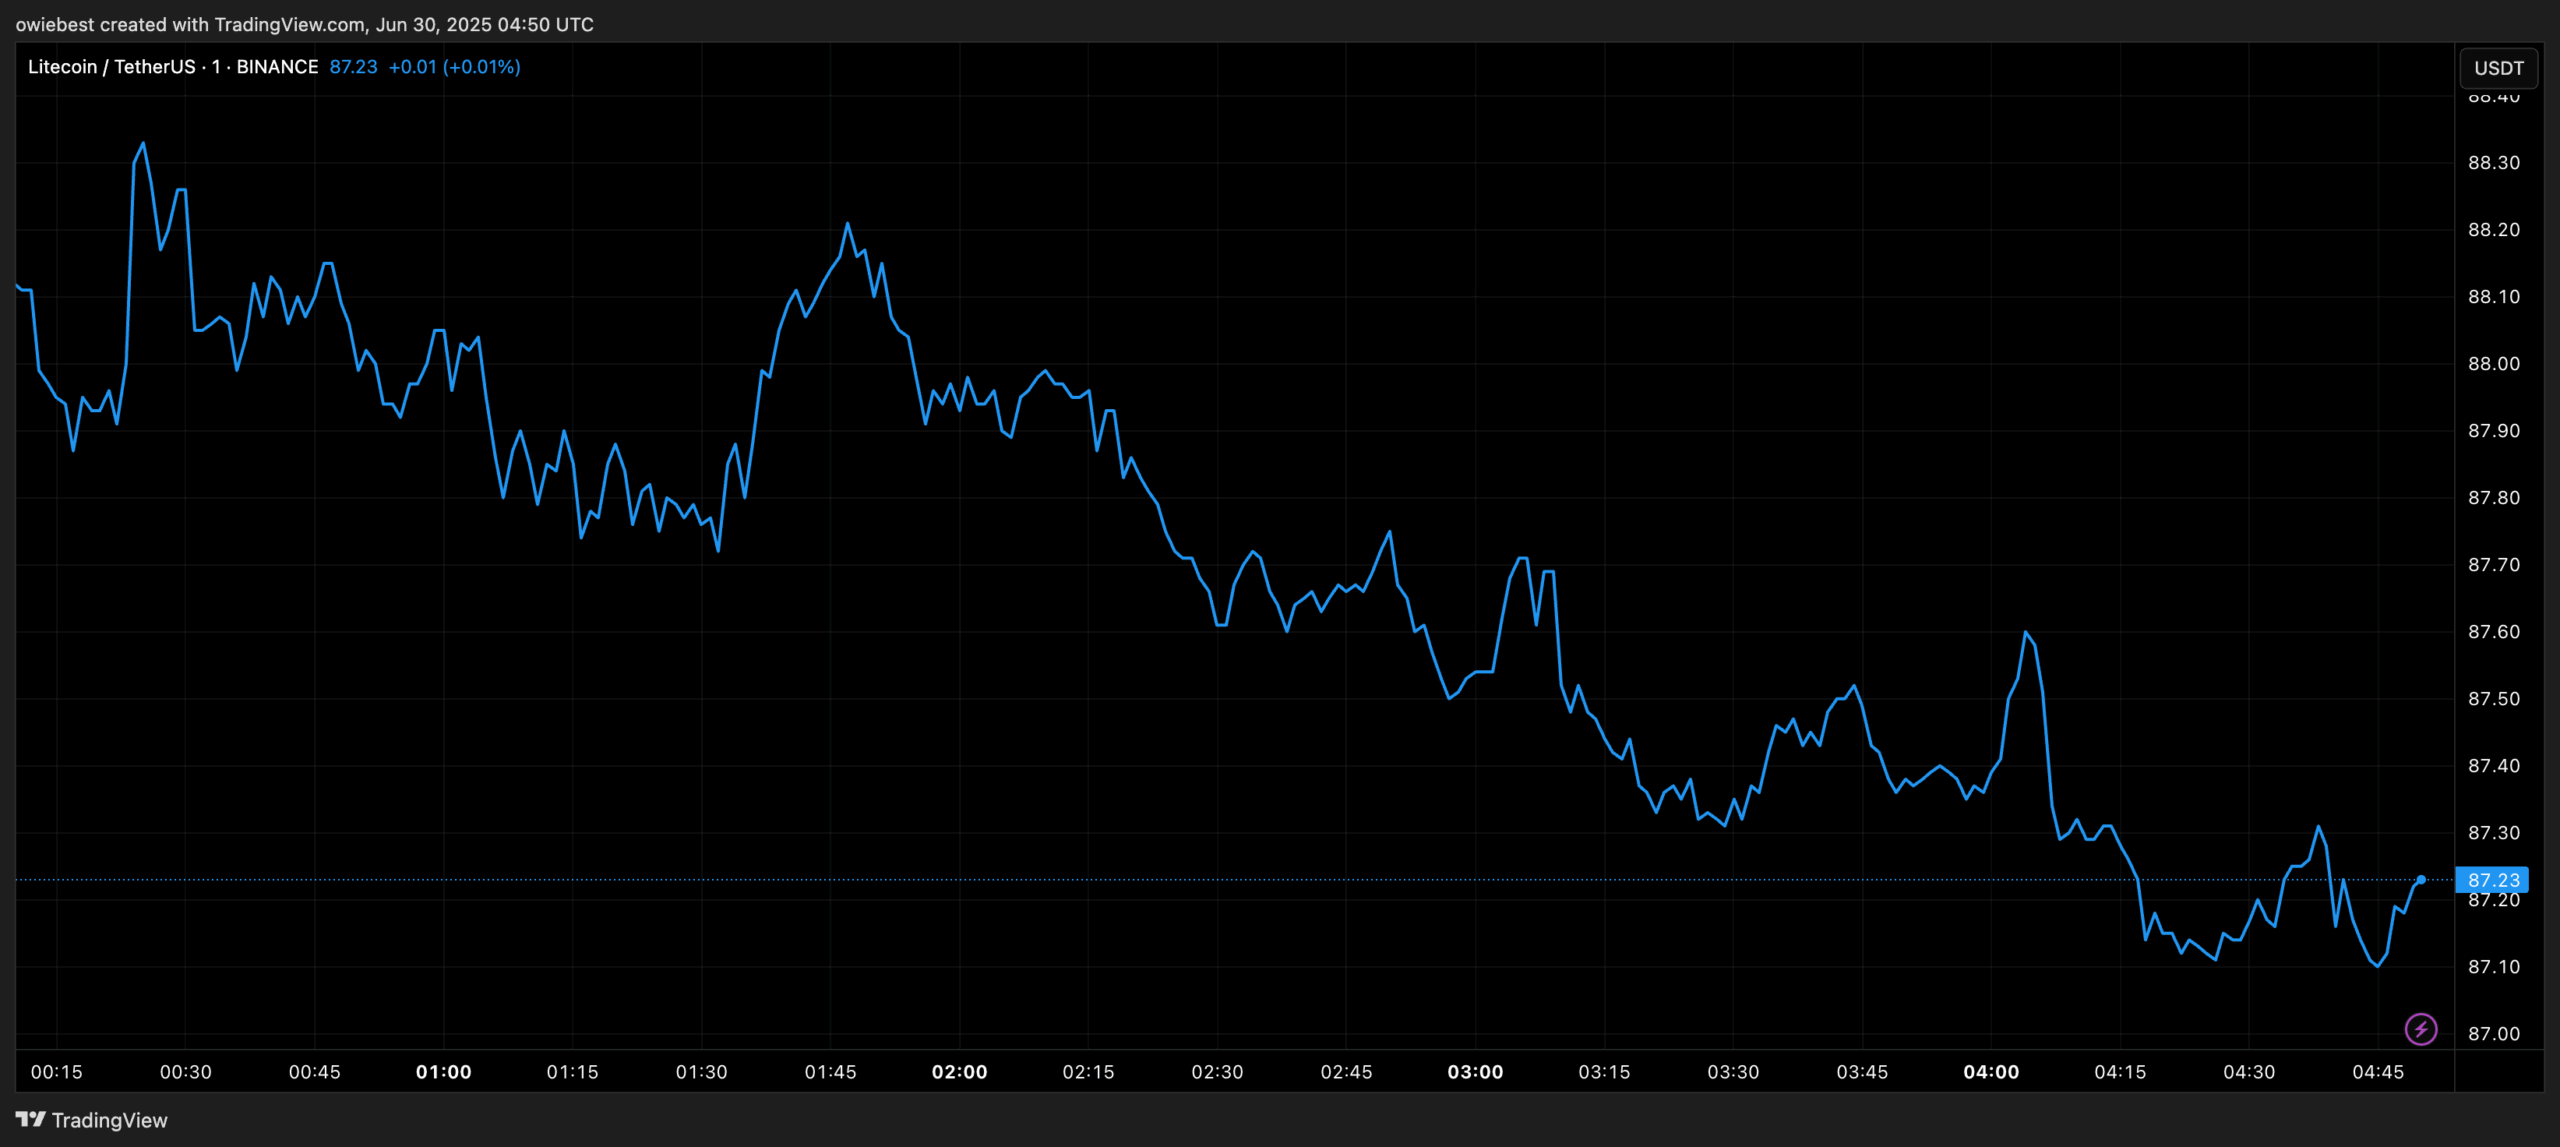Click the 02:15 time axis label
Image resolution: width=2560 pixels, height=1147 pixels.
(x=1089, y=1072)
